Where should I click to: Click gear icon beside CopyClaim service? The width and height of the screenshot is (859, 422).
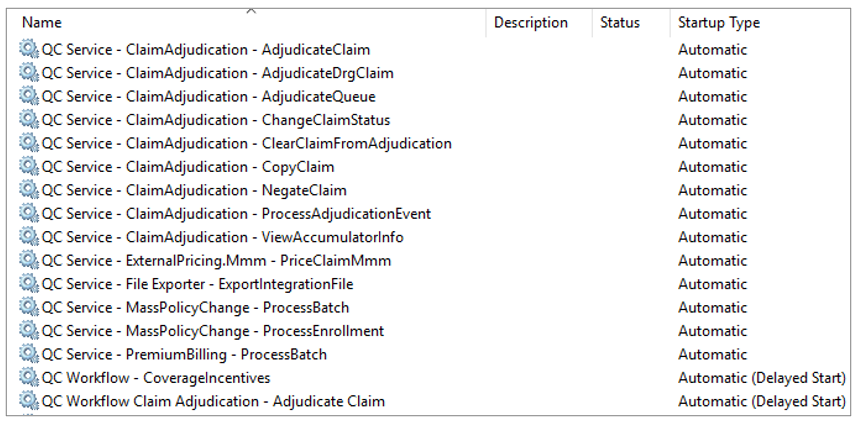coord(28,167)
